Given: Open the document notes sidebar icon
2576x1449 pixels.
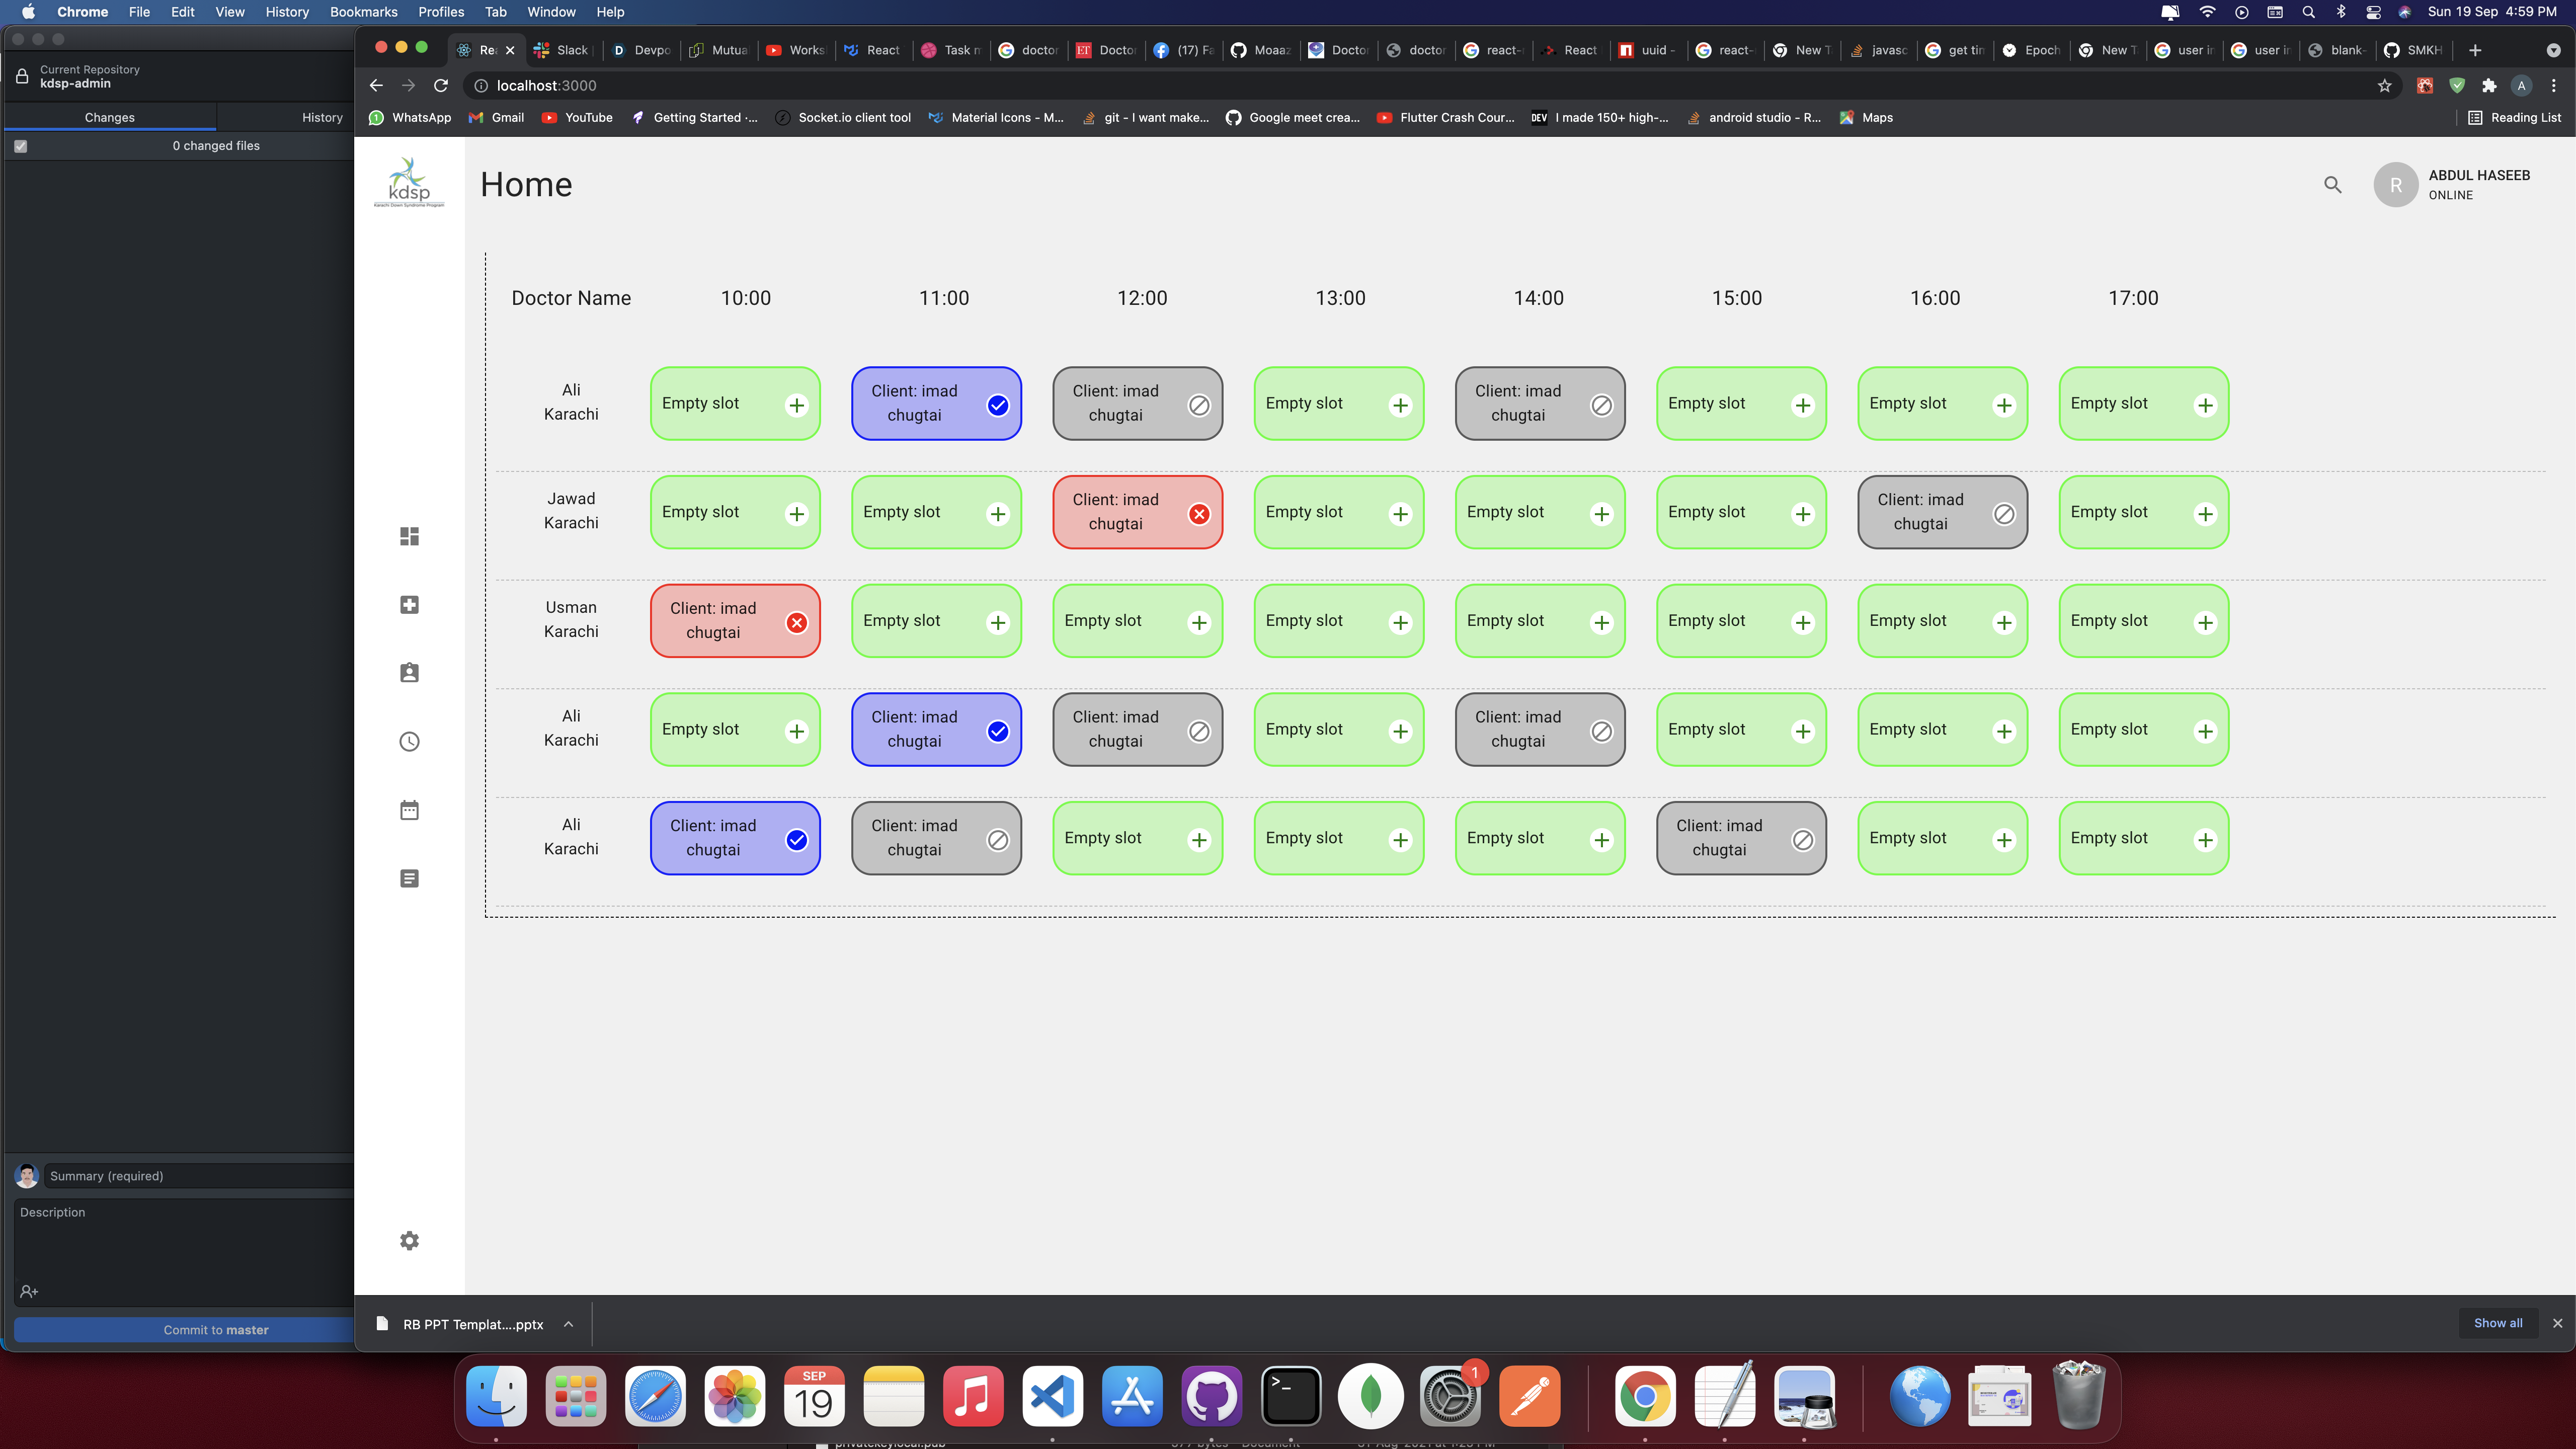Looking at the screenshot, I should (x=409, y=878).
